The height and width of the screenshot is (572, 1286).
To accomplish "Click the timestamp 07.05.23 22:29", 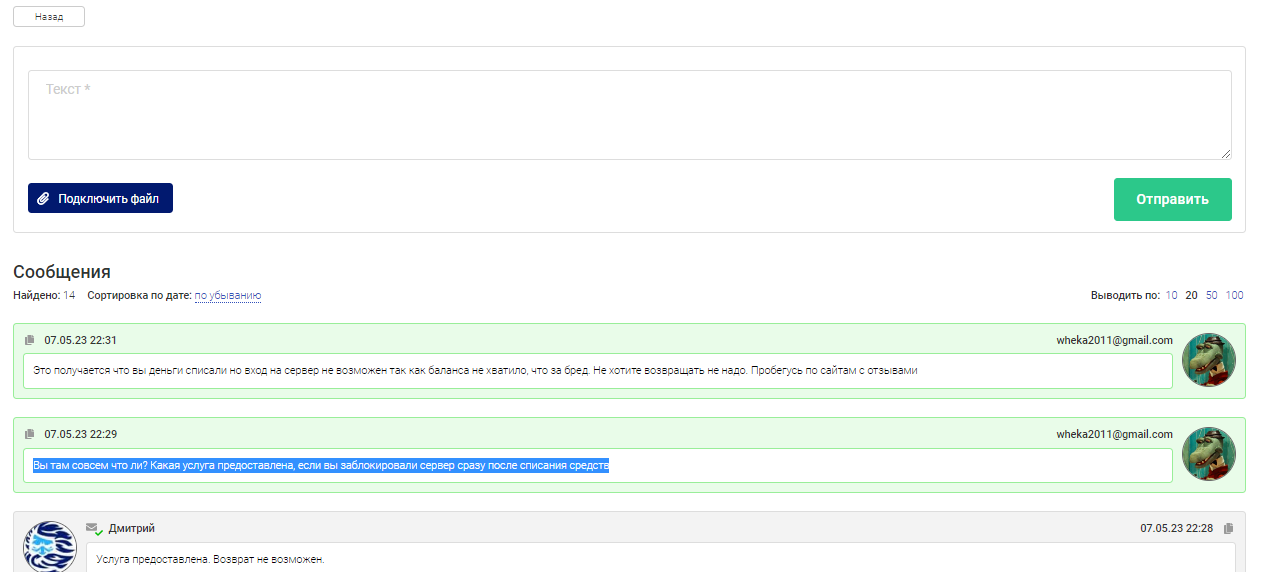I will point(80,434).
